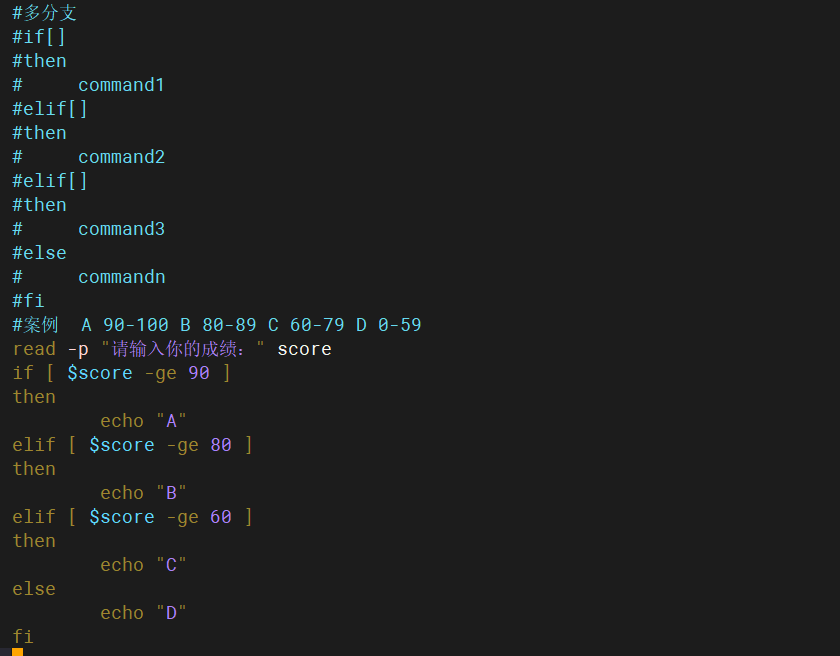Image resolution: width=840 pixels, height=656 pixels.
Task: Click the number 80 in the elif condition
Action: (221, 444)
